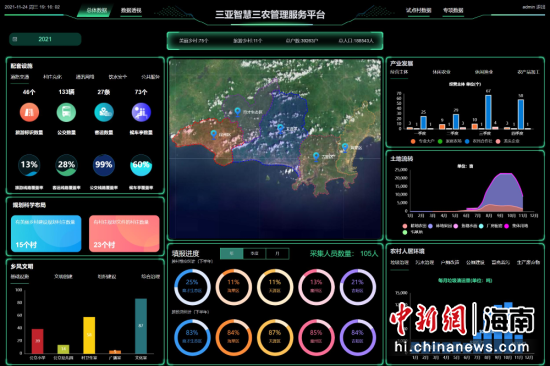
Task: Click the 60% cyan waiting shelter coverage gauge
Action: [141, 165]
